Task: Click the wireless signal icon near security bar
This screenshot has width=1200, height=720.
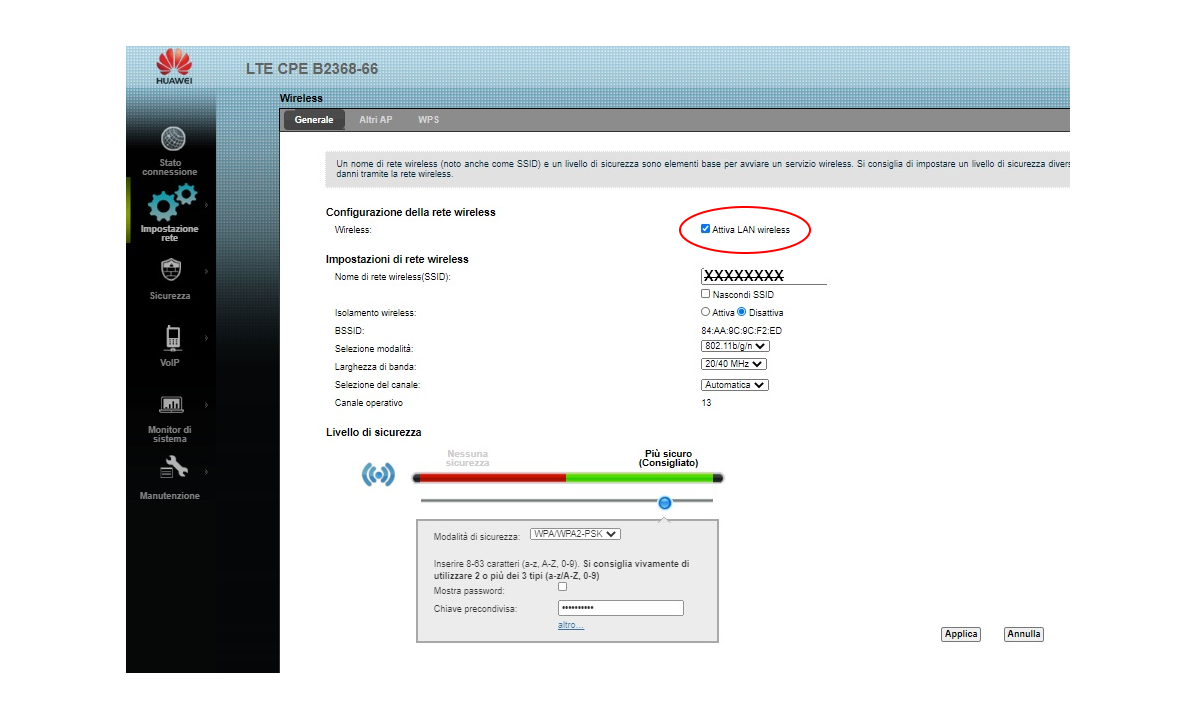Action: [378, 474]
